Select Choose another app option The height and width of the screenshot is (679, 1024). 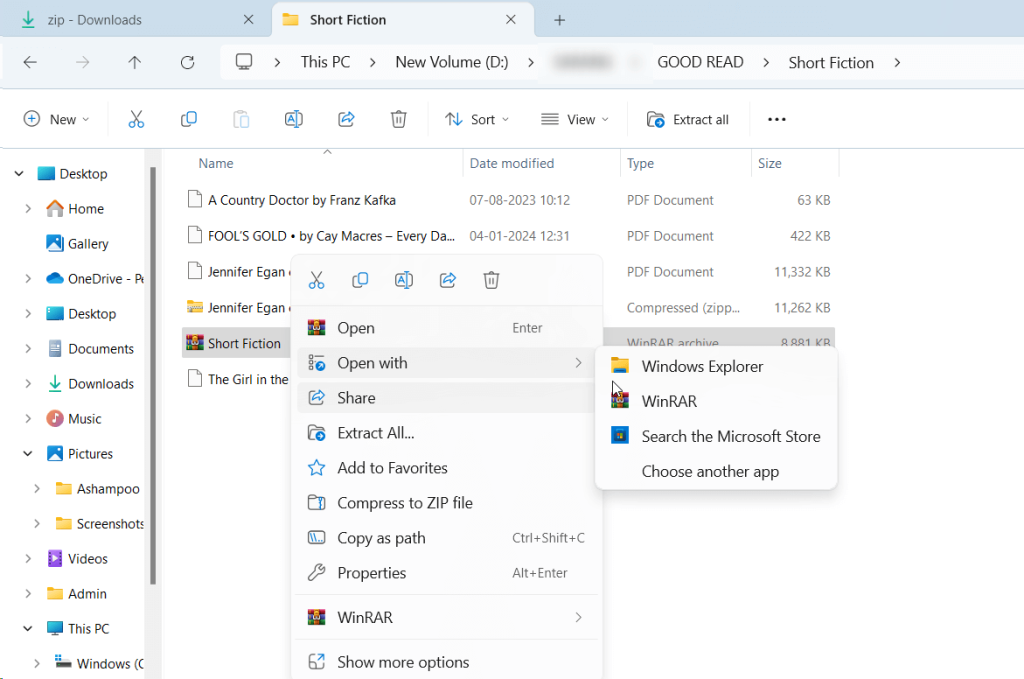(709, 471)
